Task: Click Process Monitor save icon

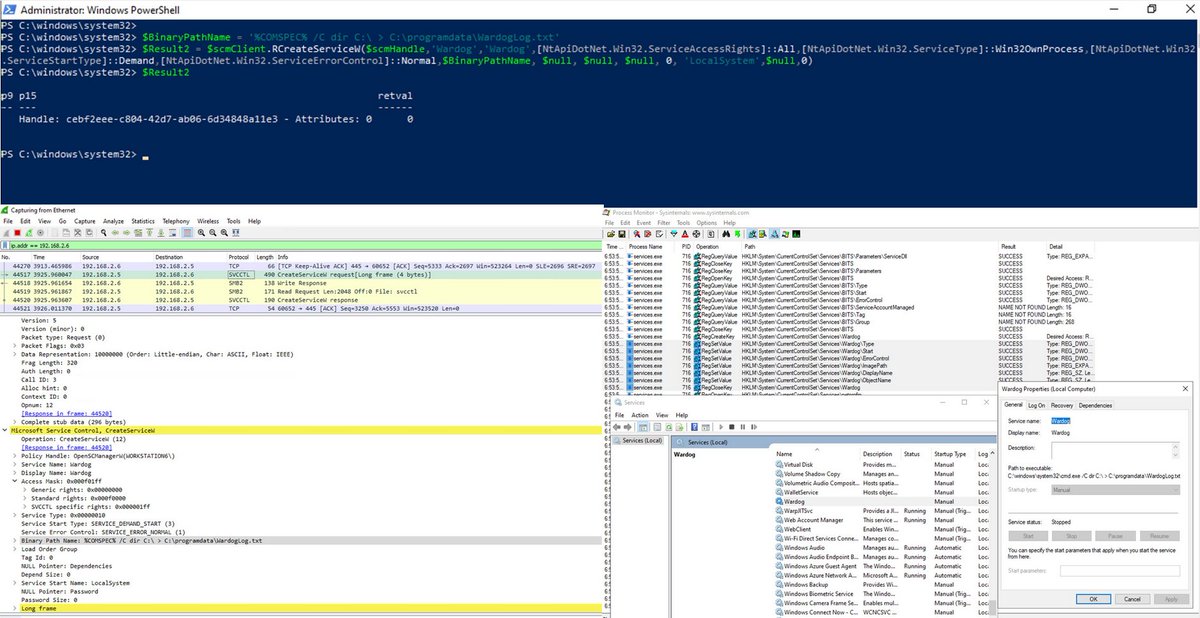Action: pyautogui.click(x=622, y=234)
